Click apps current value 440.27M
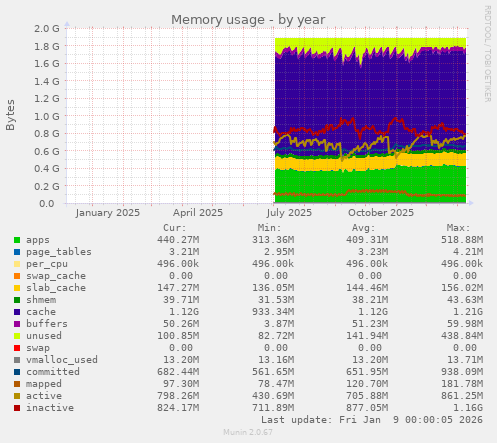 (178, 240)
